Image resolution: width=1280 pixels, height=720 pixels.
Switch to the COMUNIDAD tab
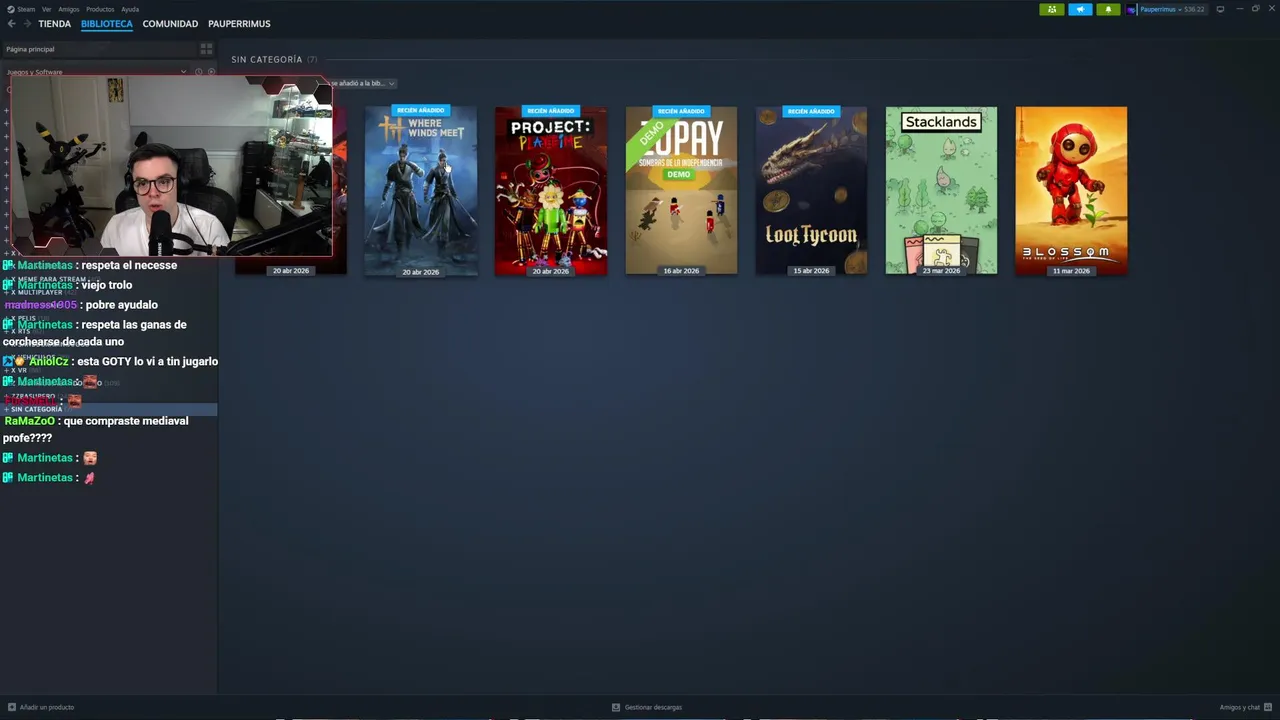[170, 23]
